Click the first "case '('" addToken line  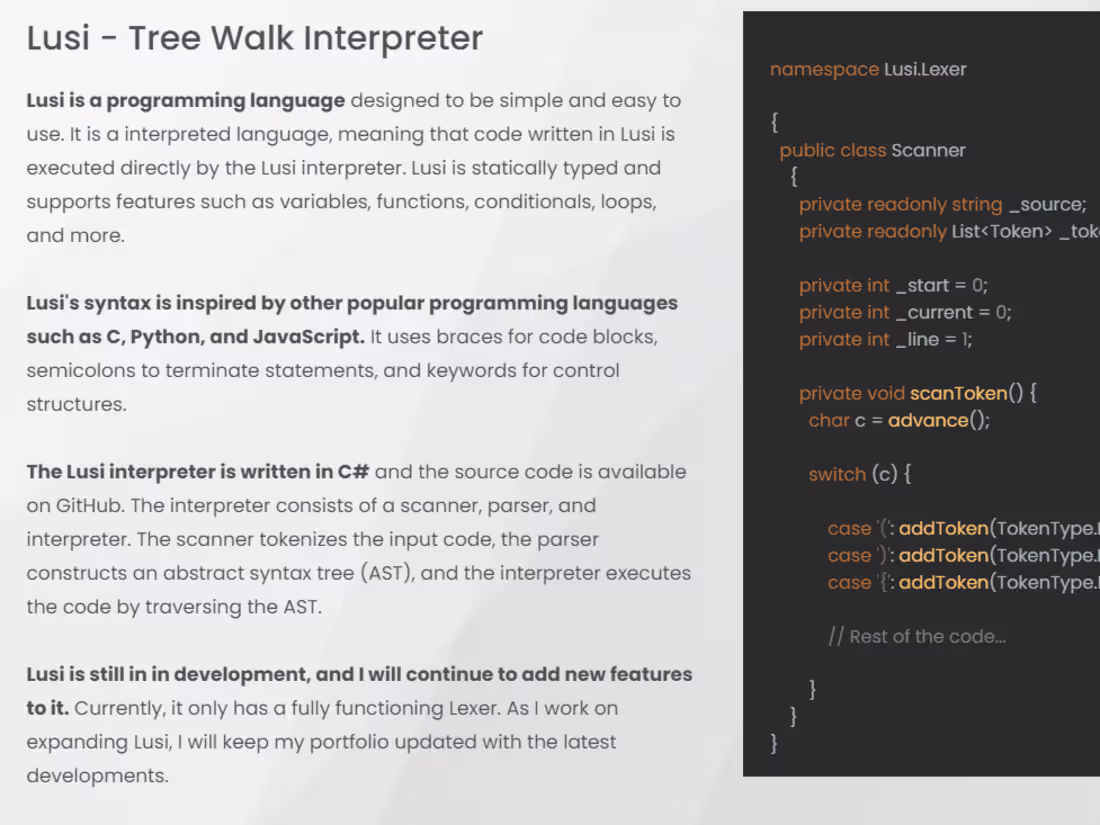(x=964, y=528)
